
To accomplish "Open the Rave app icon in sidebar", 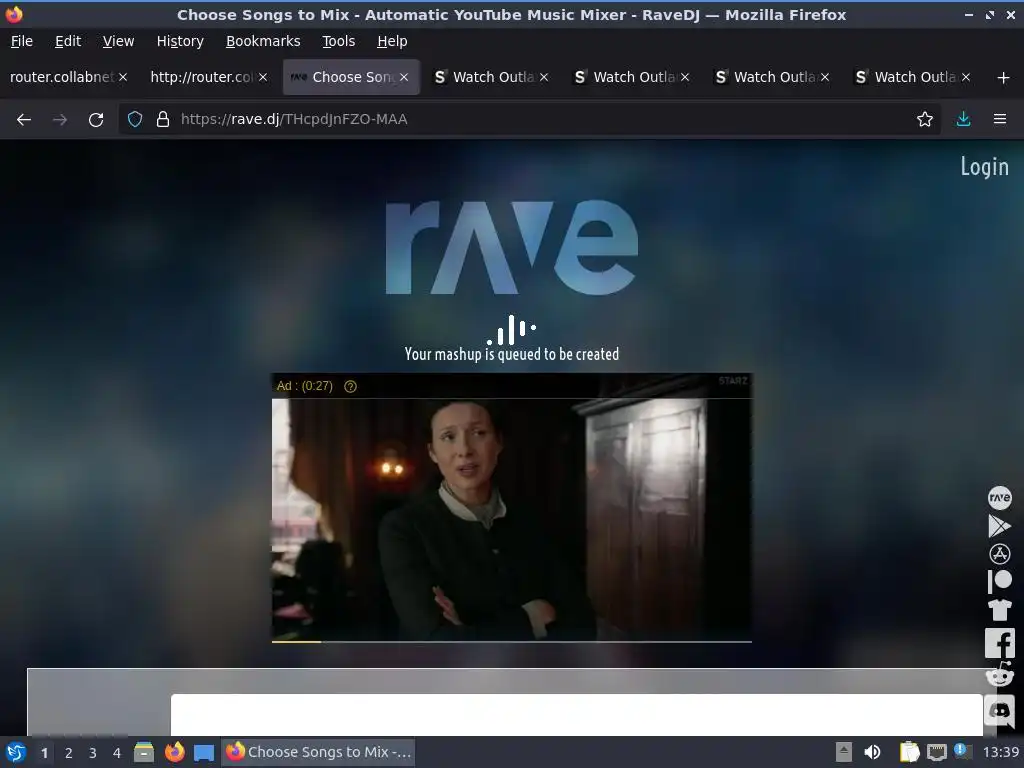I will pos(999,498).
